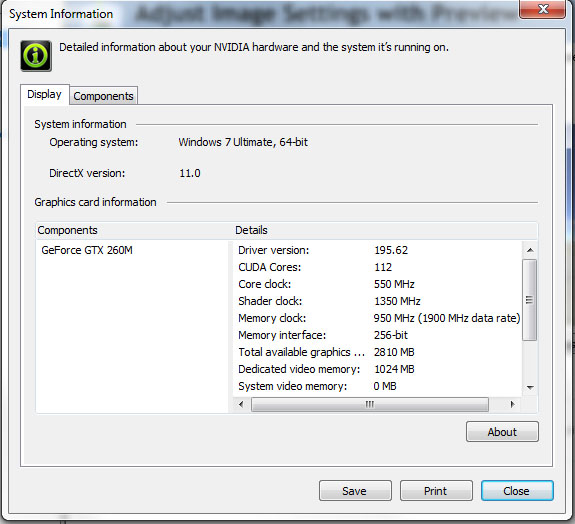Select Dedicated video memory value 1024 MB
Viewport: 575px width, 524px height.
(x=394, y=369)
